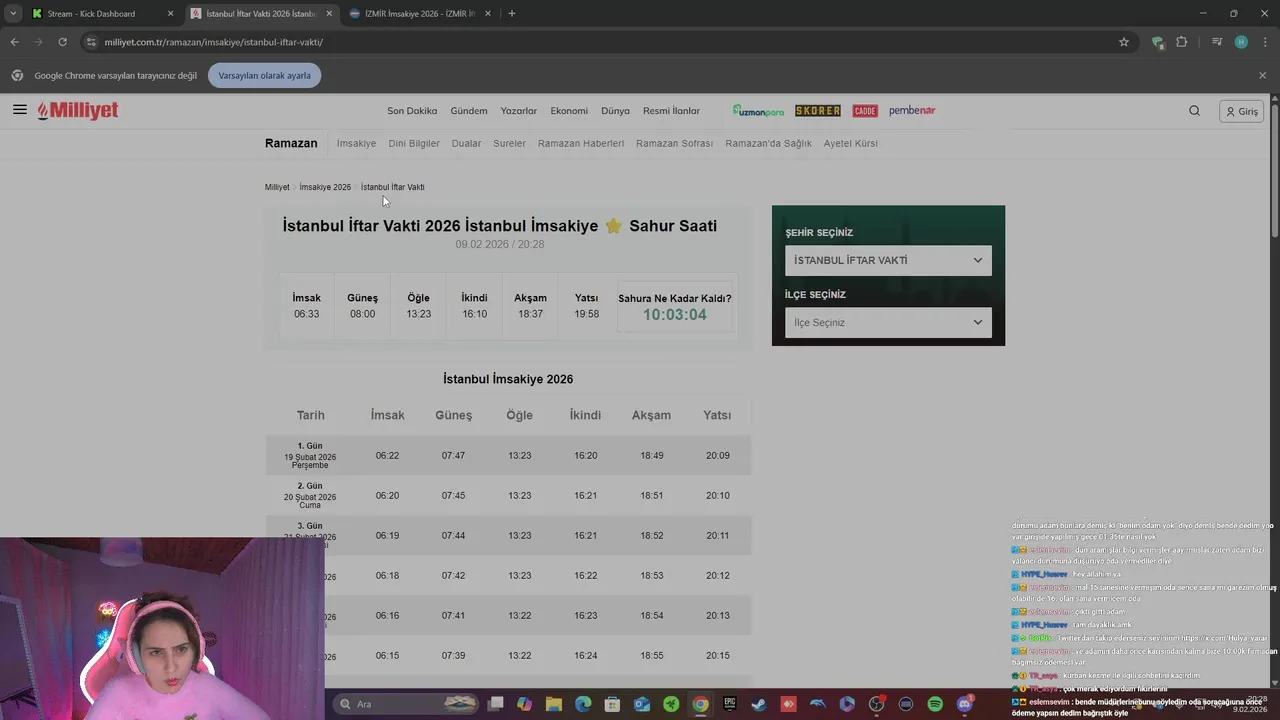Open Ramazan Sofrası link
Viewport: 1280px width, 720px height.
674,143
